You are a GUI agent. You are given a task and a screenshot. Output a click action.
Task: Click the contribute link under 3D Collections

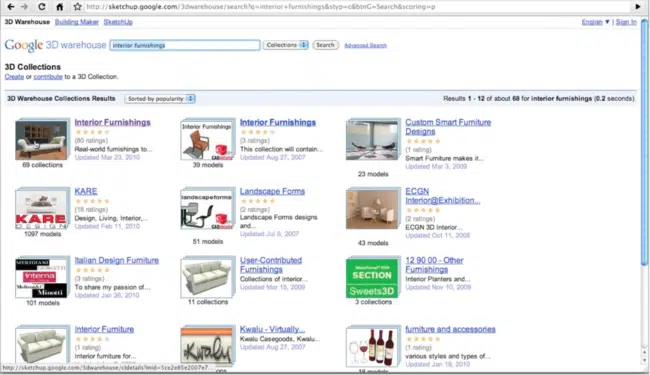pos(48,77)
